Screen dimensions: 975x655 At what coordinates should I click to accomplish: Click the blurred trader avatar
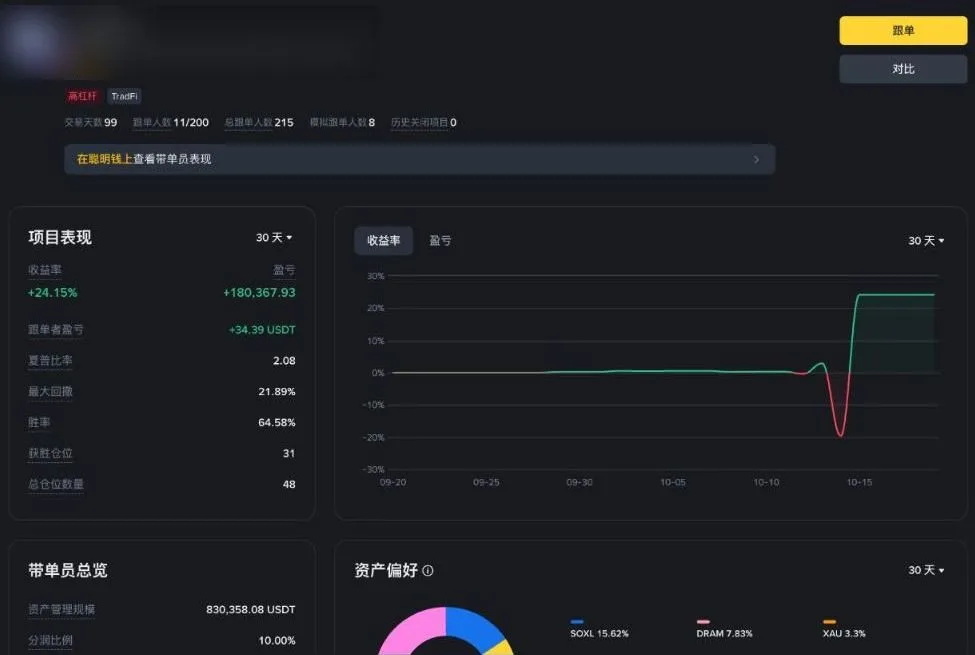(34, 42)
